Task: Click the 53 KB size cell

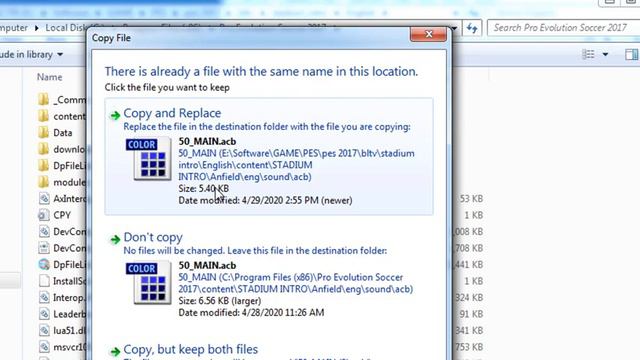Action: [471, 199]
